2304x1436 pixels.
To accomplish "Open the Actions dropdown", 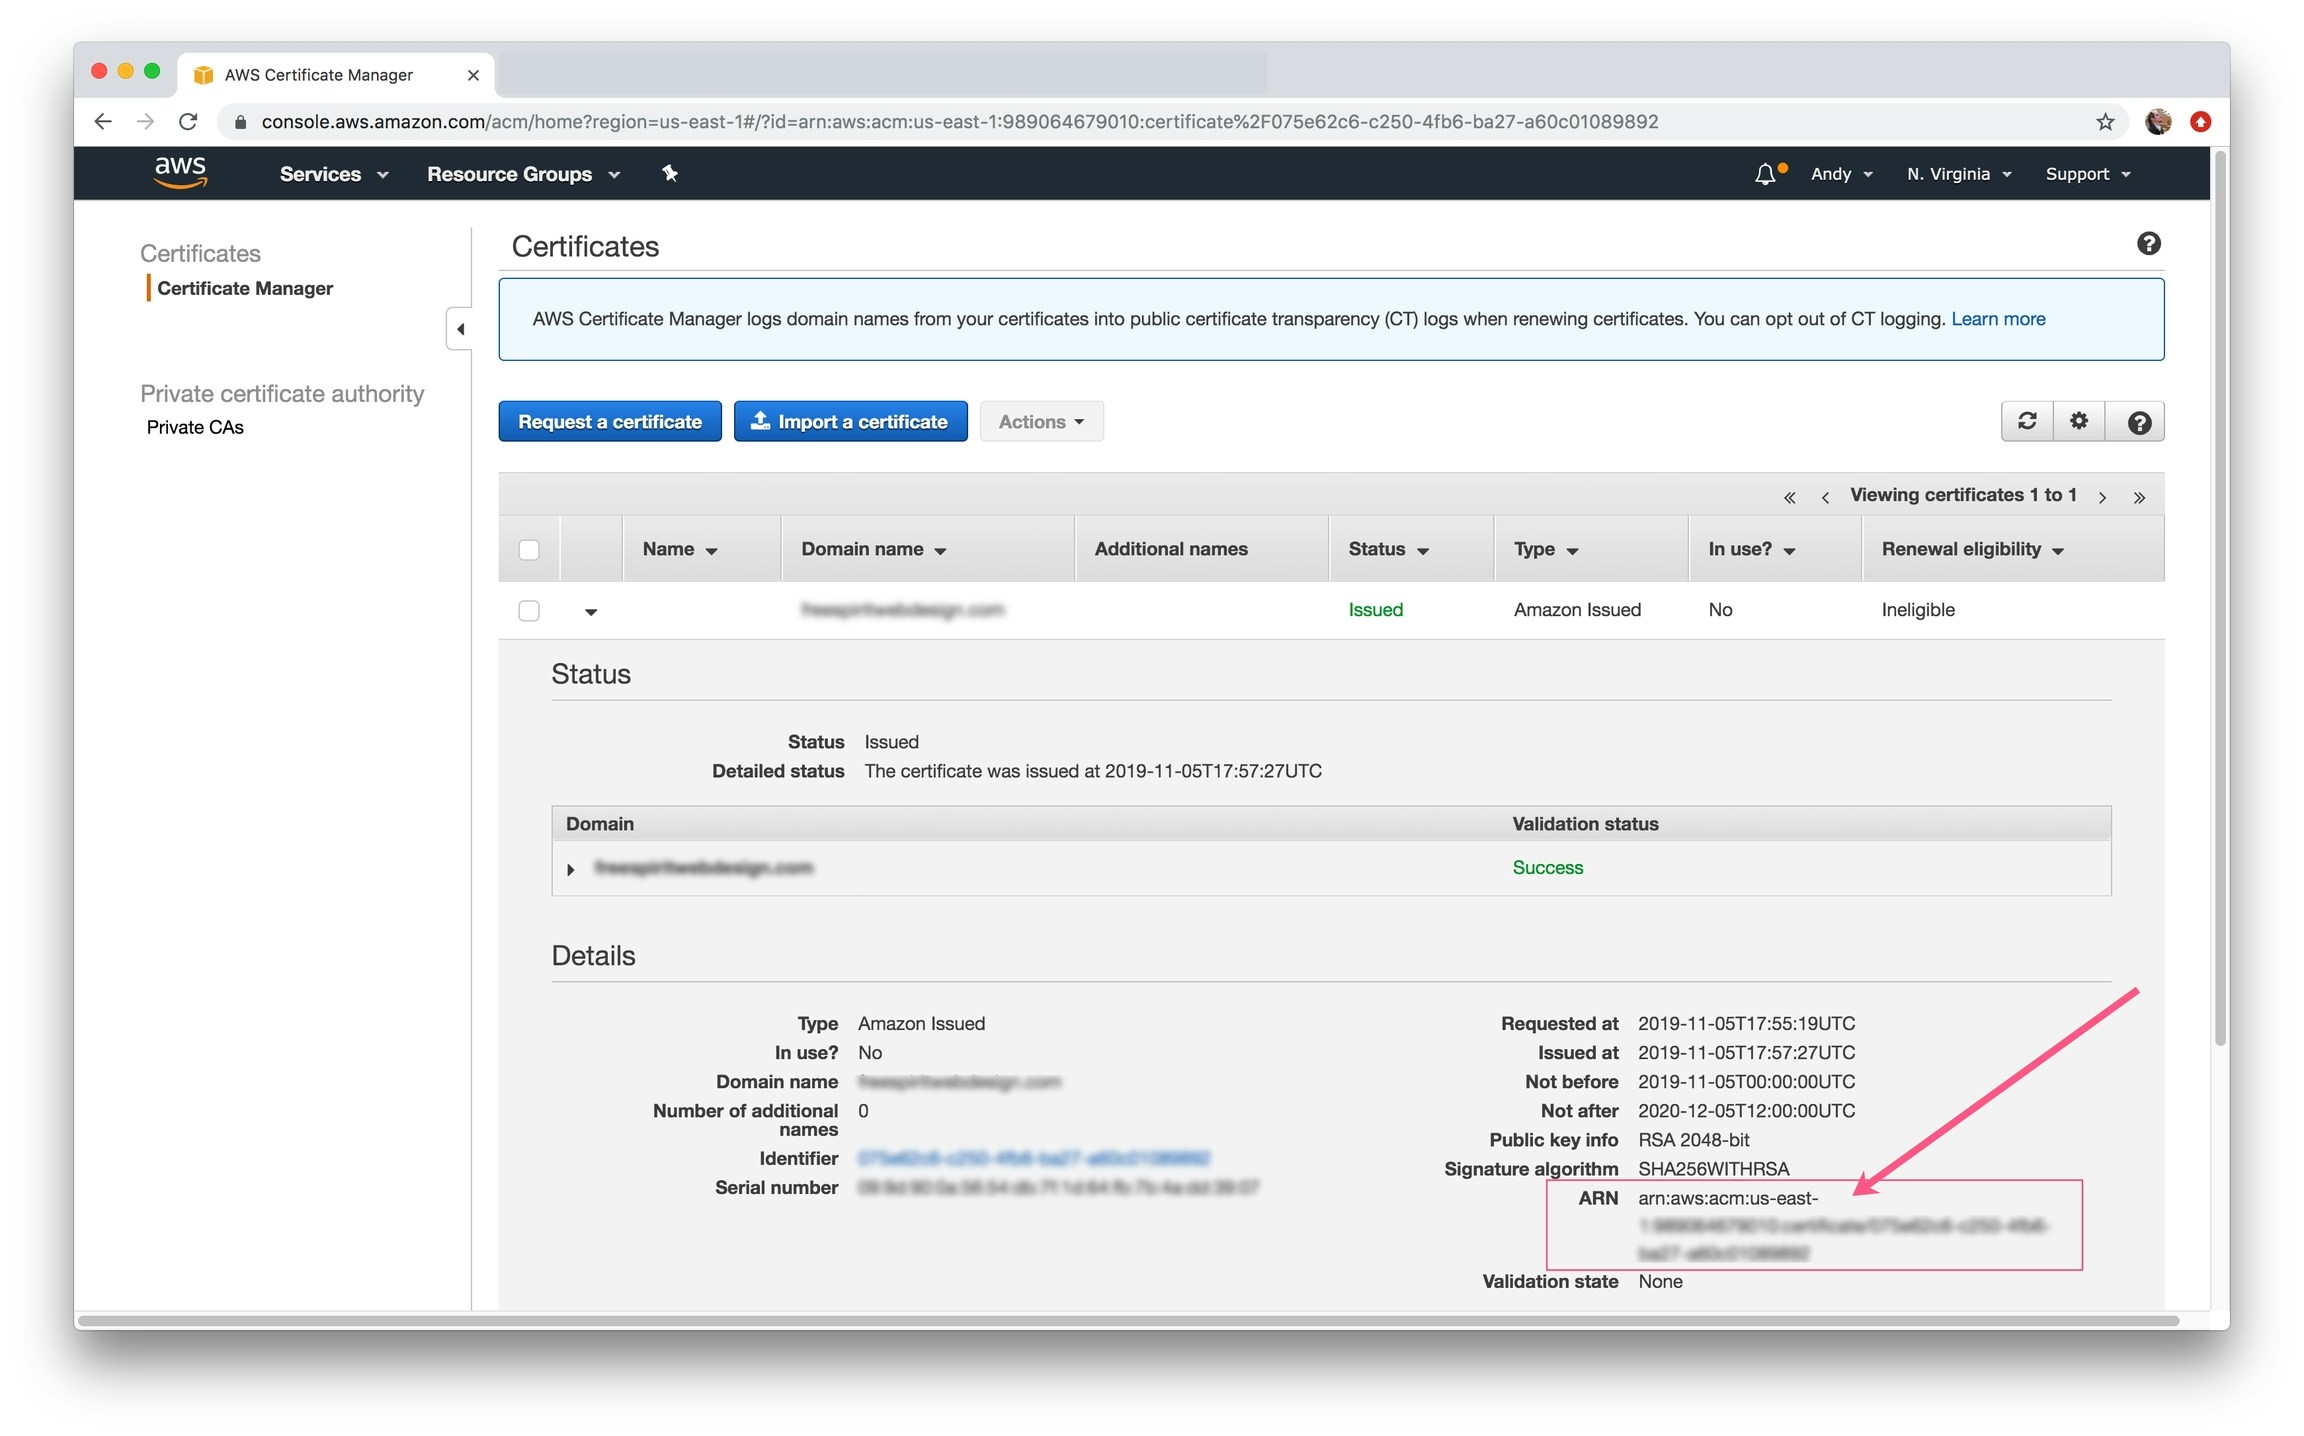I will [1041, 422].
